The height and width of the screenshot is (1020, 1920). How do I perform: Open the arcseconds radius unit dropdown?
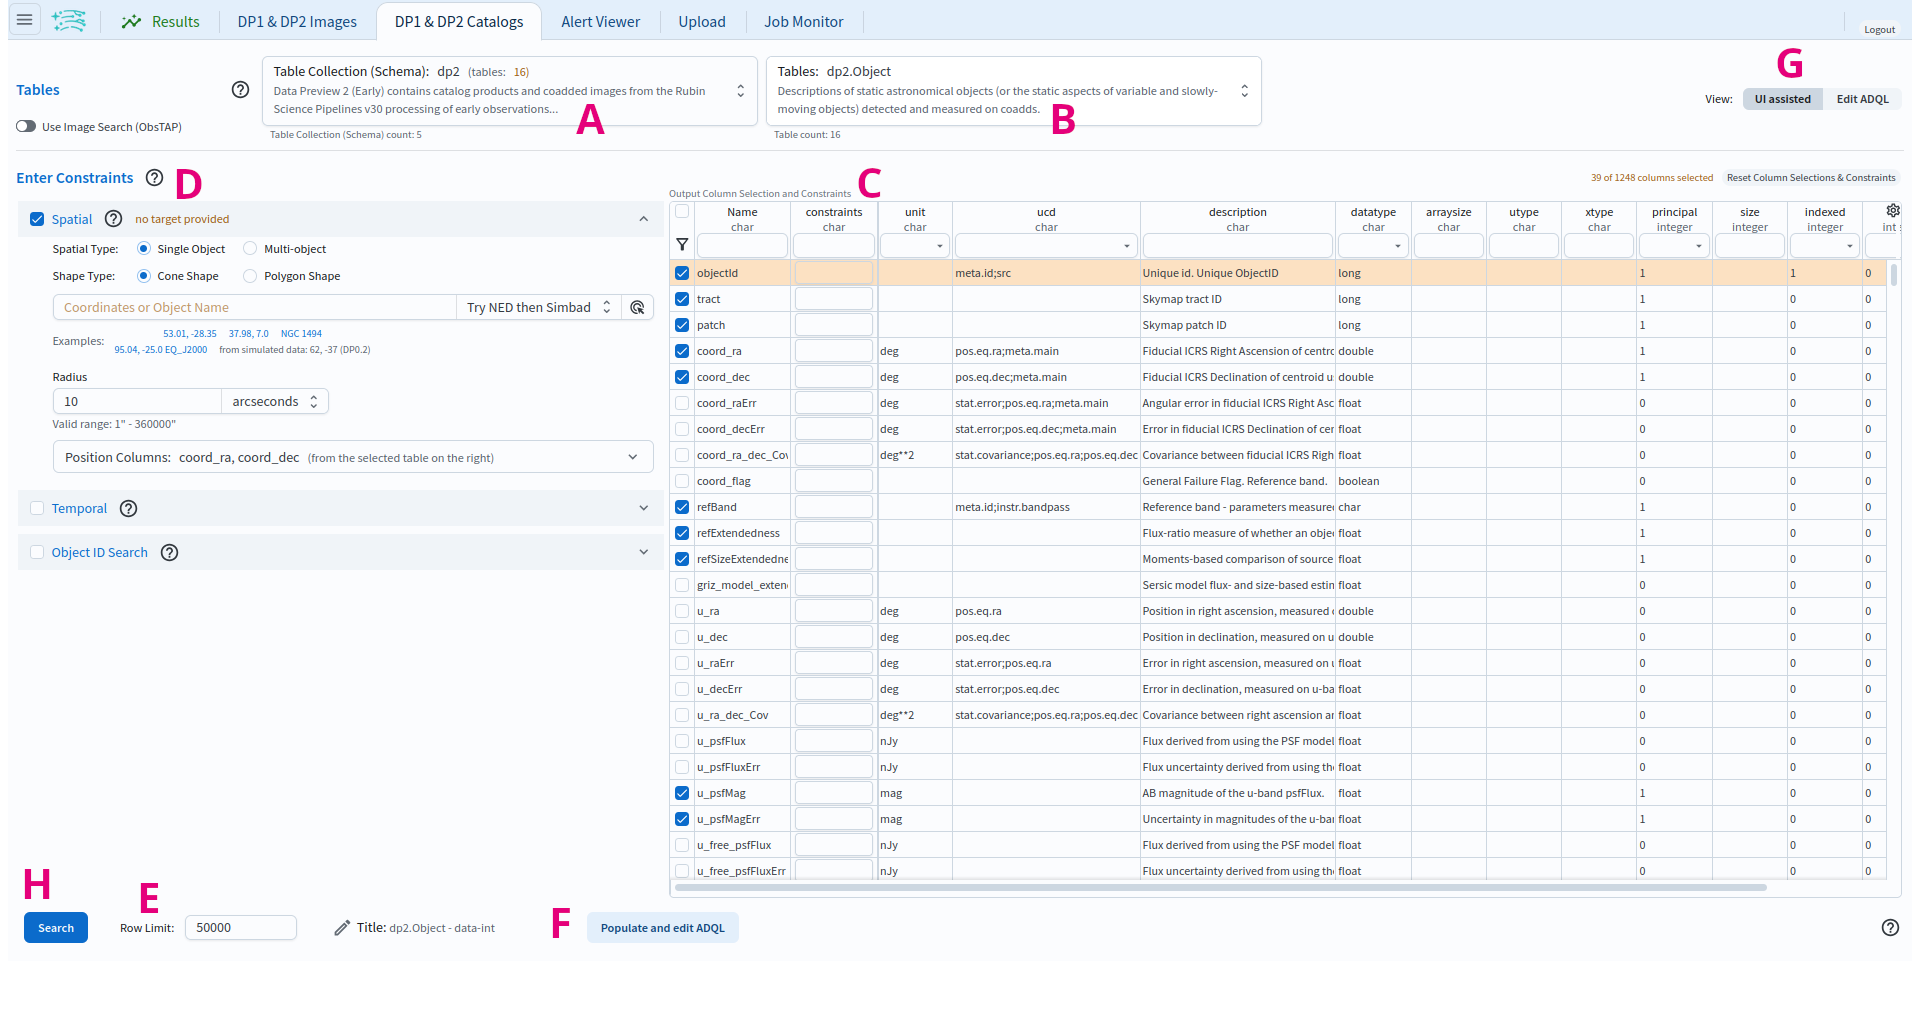click(x=275, y=401)
